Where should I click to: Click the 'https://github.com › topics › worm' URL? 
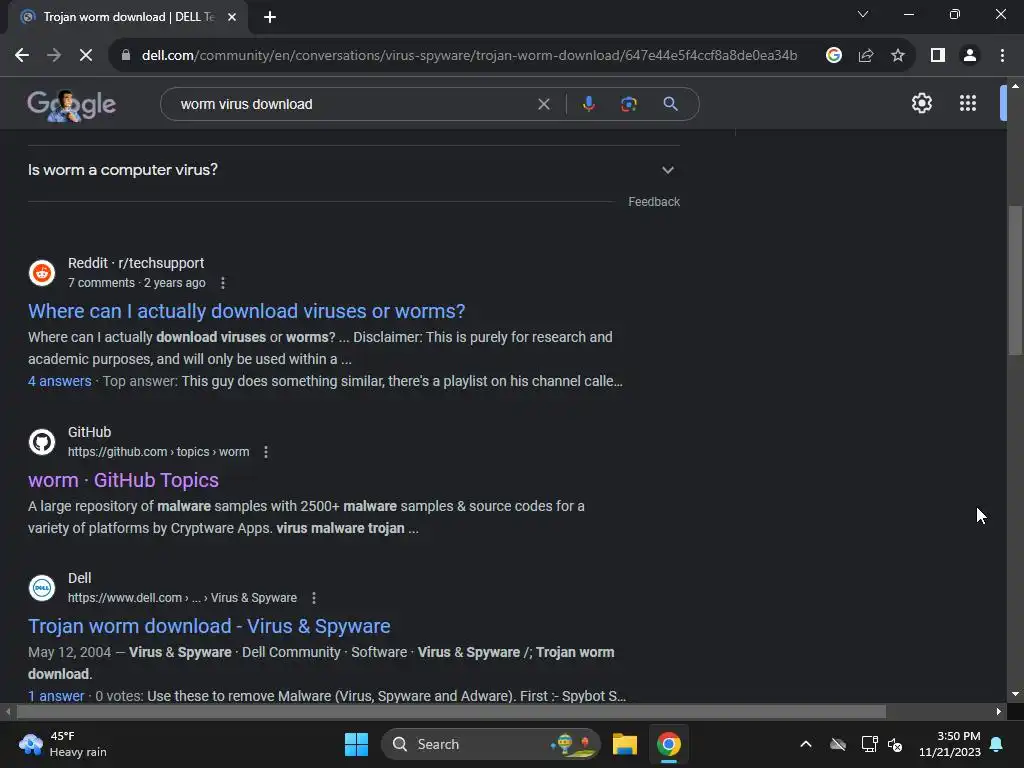point(159,452)
